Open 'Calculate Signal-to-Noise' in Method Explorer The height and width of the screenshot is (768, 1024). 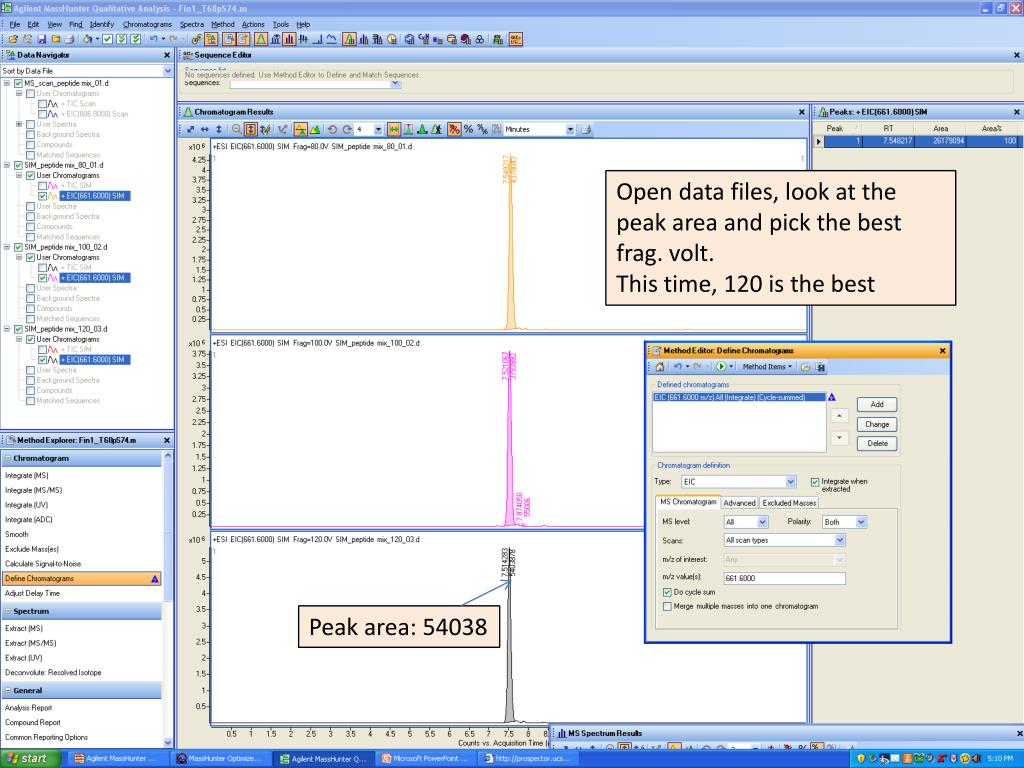(43, 564)
